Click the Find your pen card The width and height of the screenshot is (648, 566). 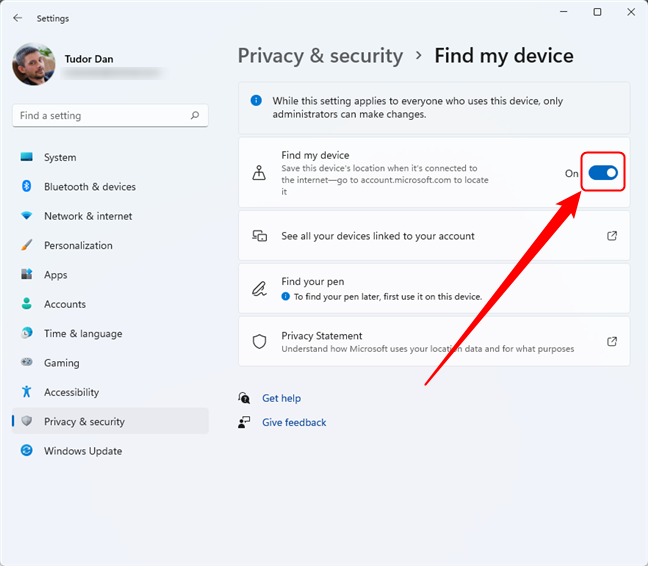434,289
